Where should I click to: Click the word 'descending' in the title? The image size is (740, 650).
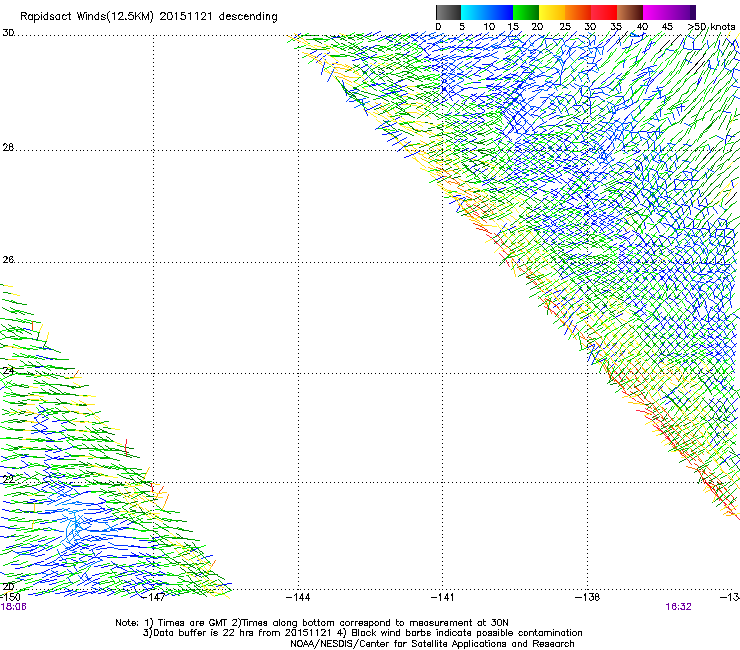248,17
